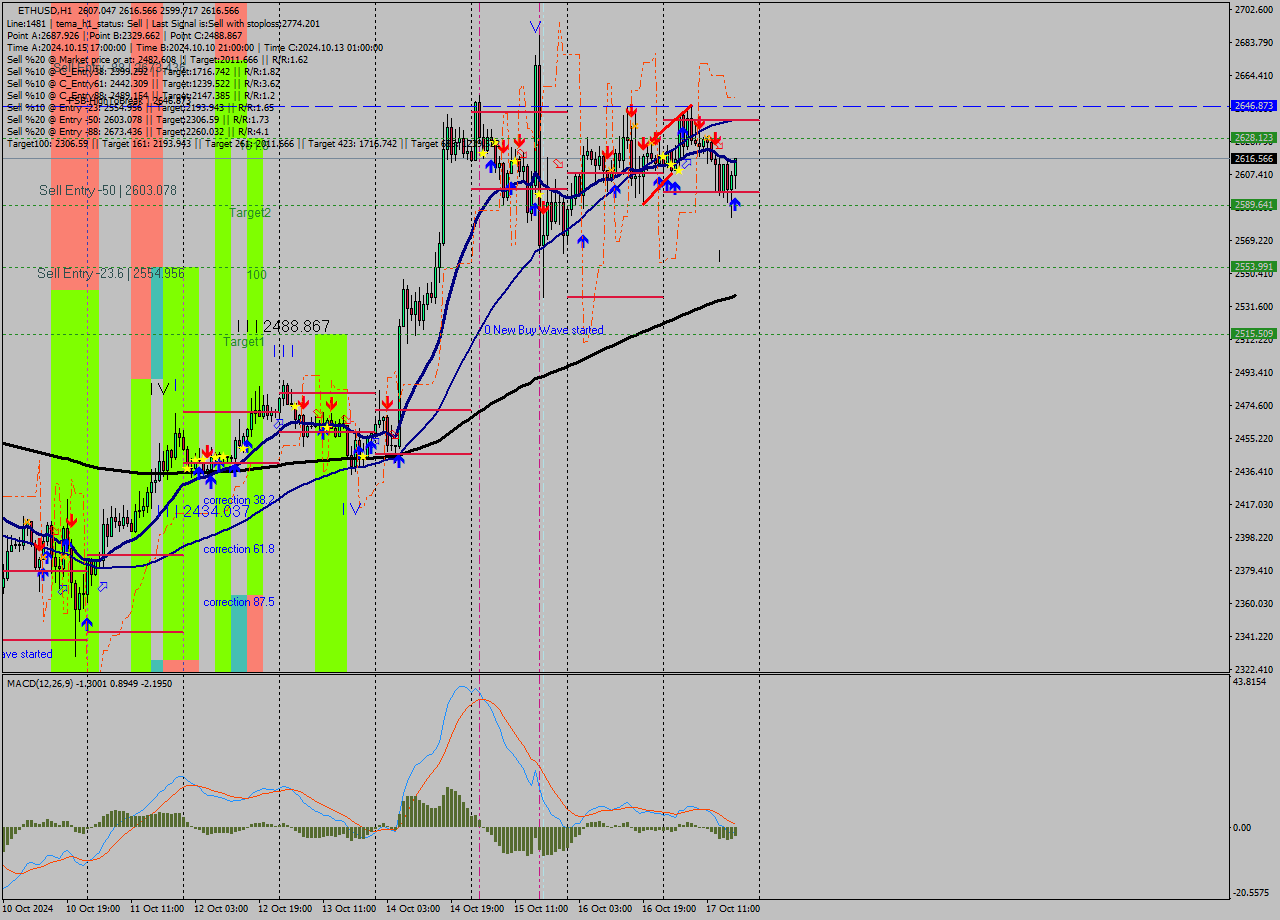The image size is (1280, 920).
Task: Click the 'I I I 2488.867' wave label
Action: coord(283,326)
